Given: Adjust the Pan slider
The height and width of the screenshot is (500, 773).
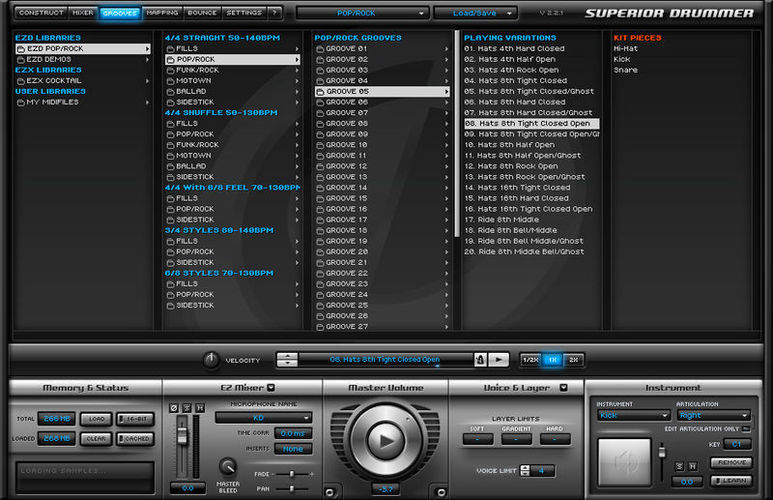Looking at the screenshot, I should pos(292,489).
